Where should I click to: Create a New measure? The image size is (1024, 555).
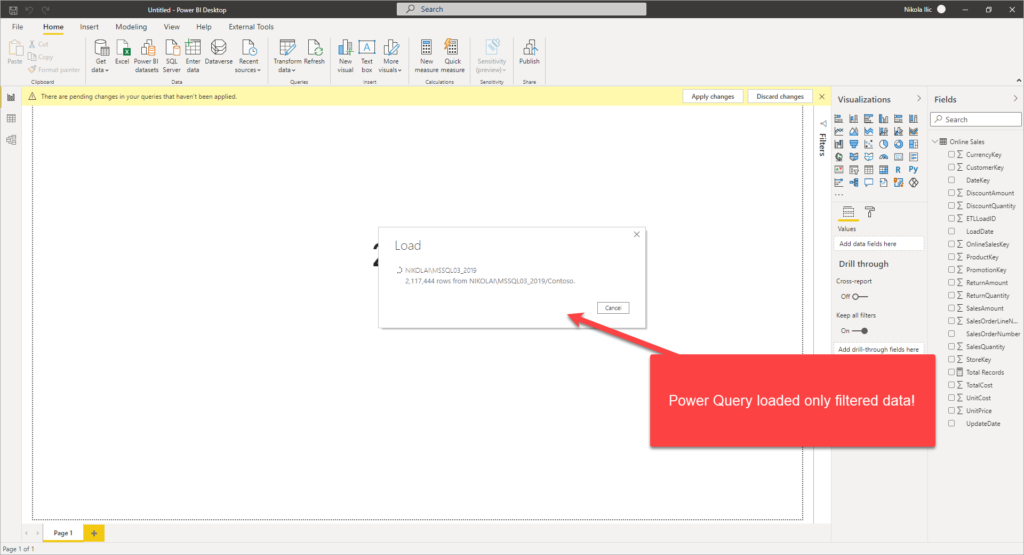point(426,56)
